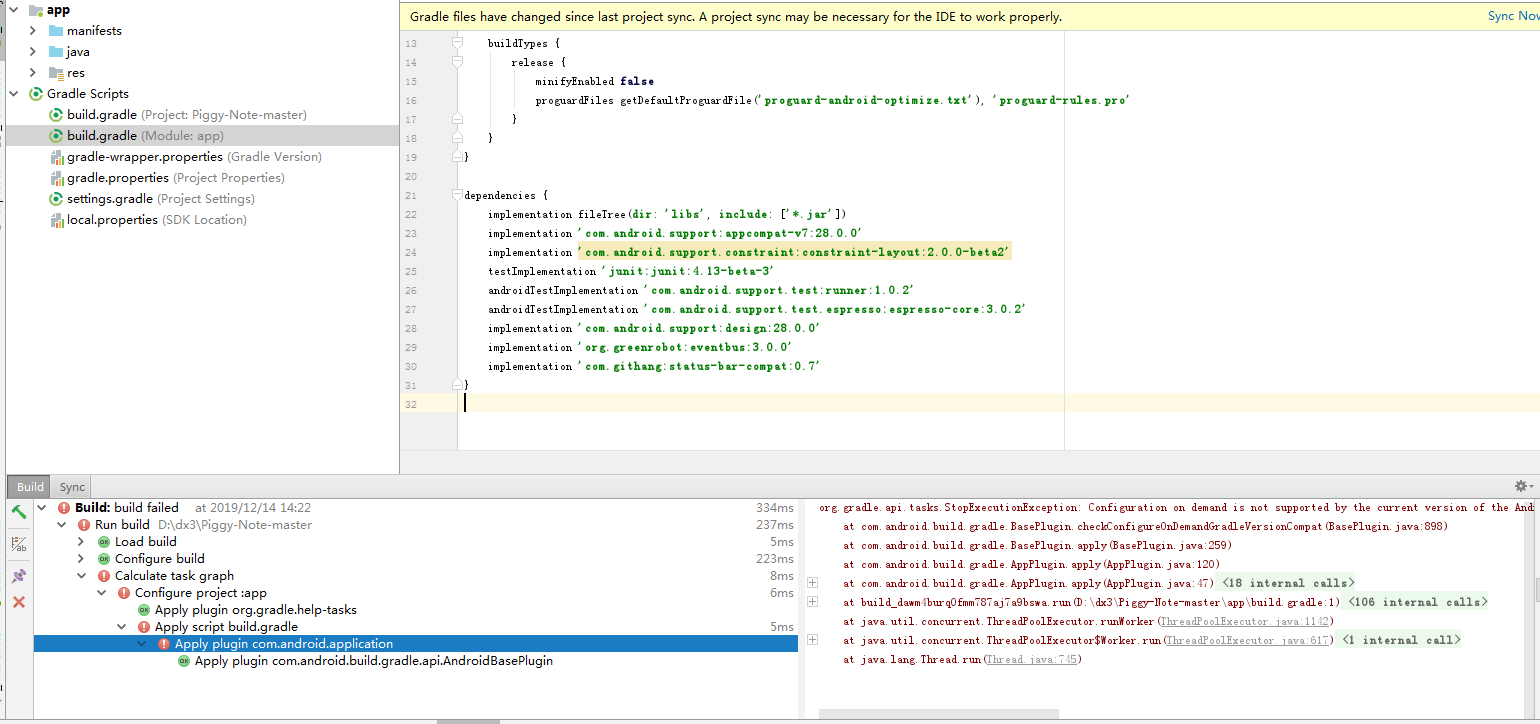This screenshot has height=724, width=1540.
Task: Click the Sync Now link in the banner
Action: click(1513, 16)
